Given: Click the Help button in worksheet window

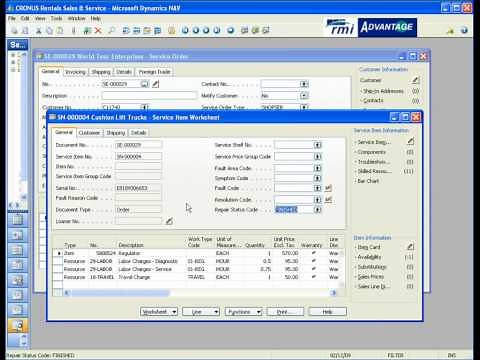Looking at the screenshot, I should (328, 312).
